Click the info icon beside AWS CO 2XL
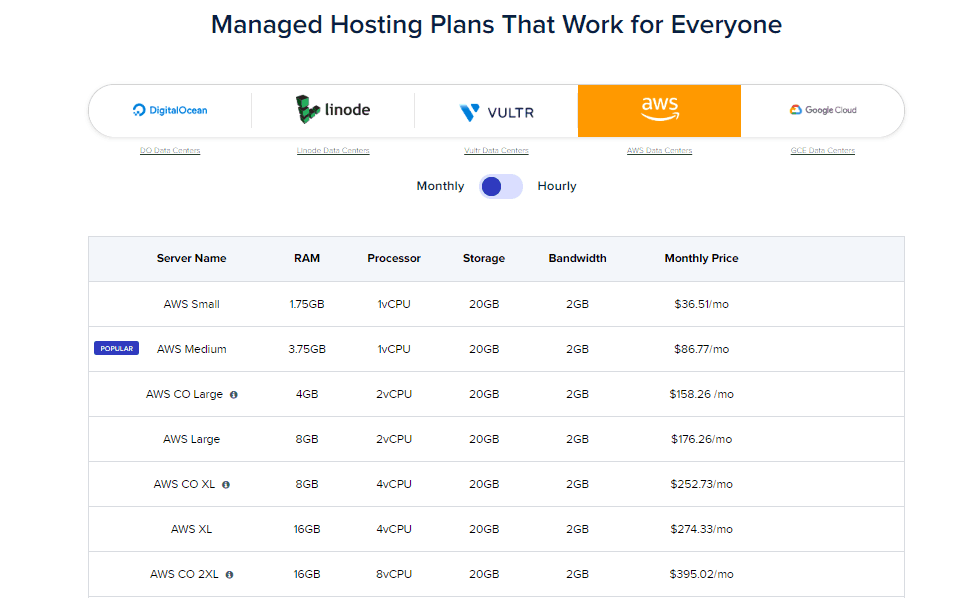This screenshot has height=598, width=959. tap(229, 575)
